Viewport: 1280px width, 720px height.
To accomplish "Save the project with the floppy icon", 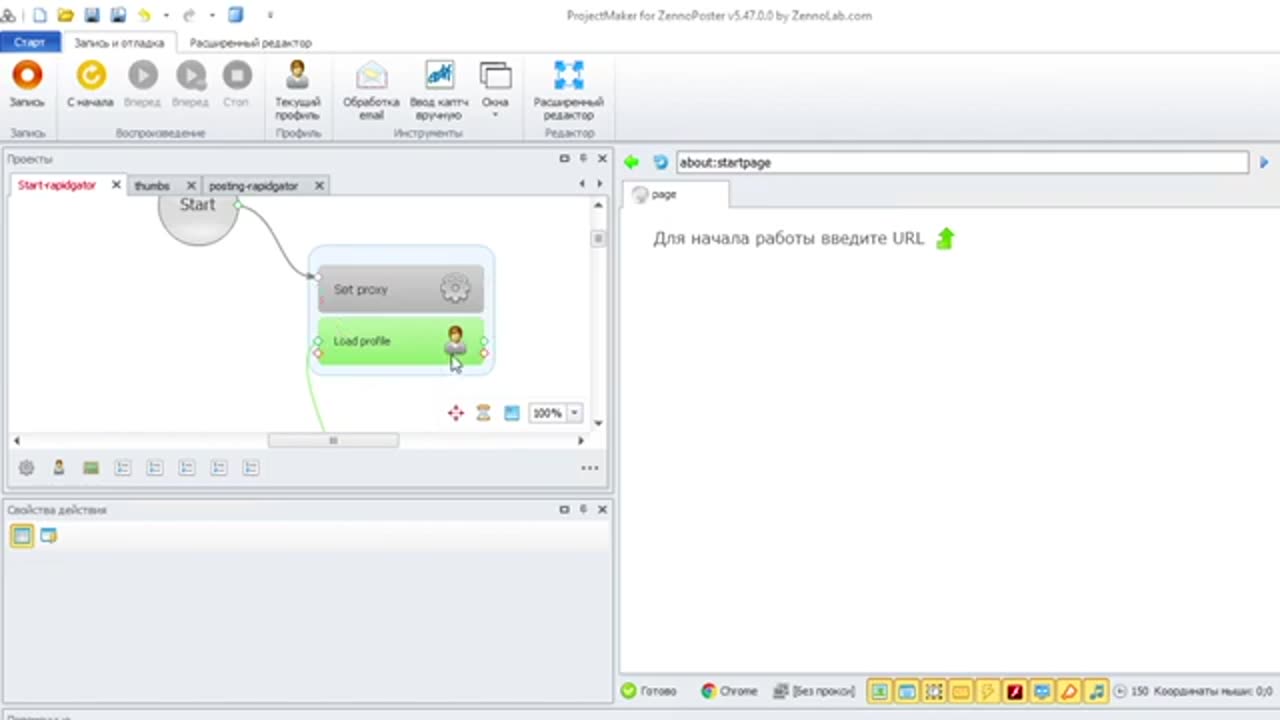I will [x=93, y=15].
